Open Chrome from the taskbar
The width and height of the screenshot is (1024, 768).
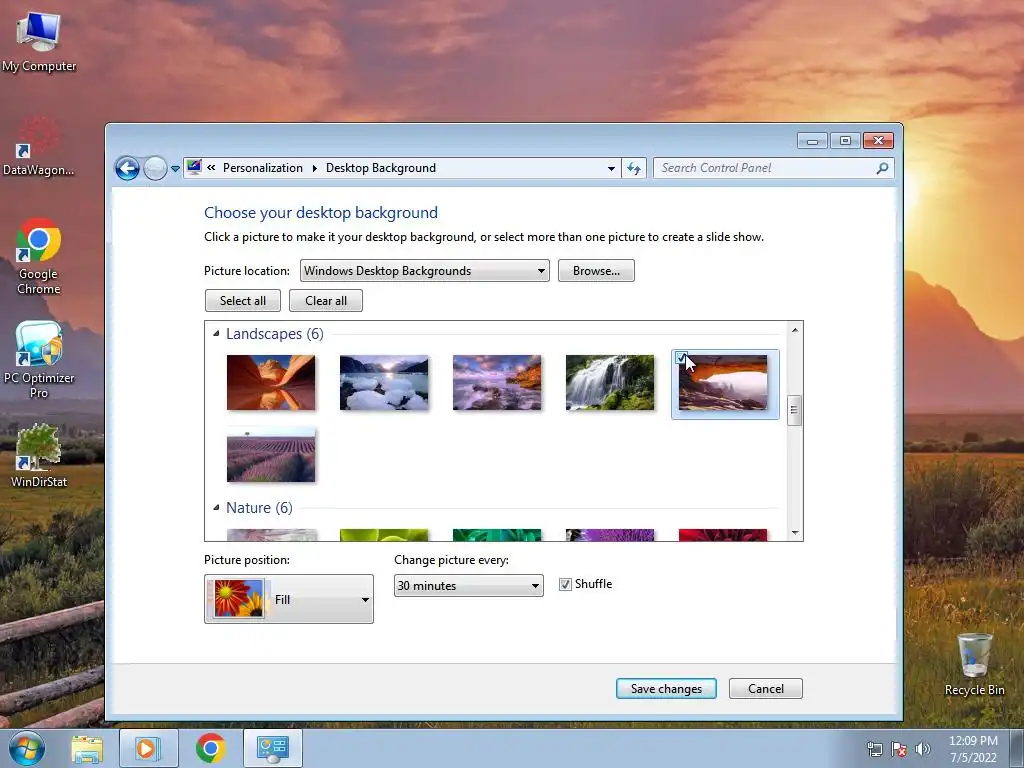pyautogui.click(x=210, y=748)
